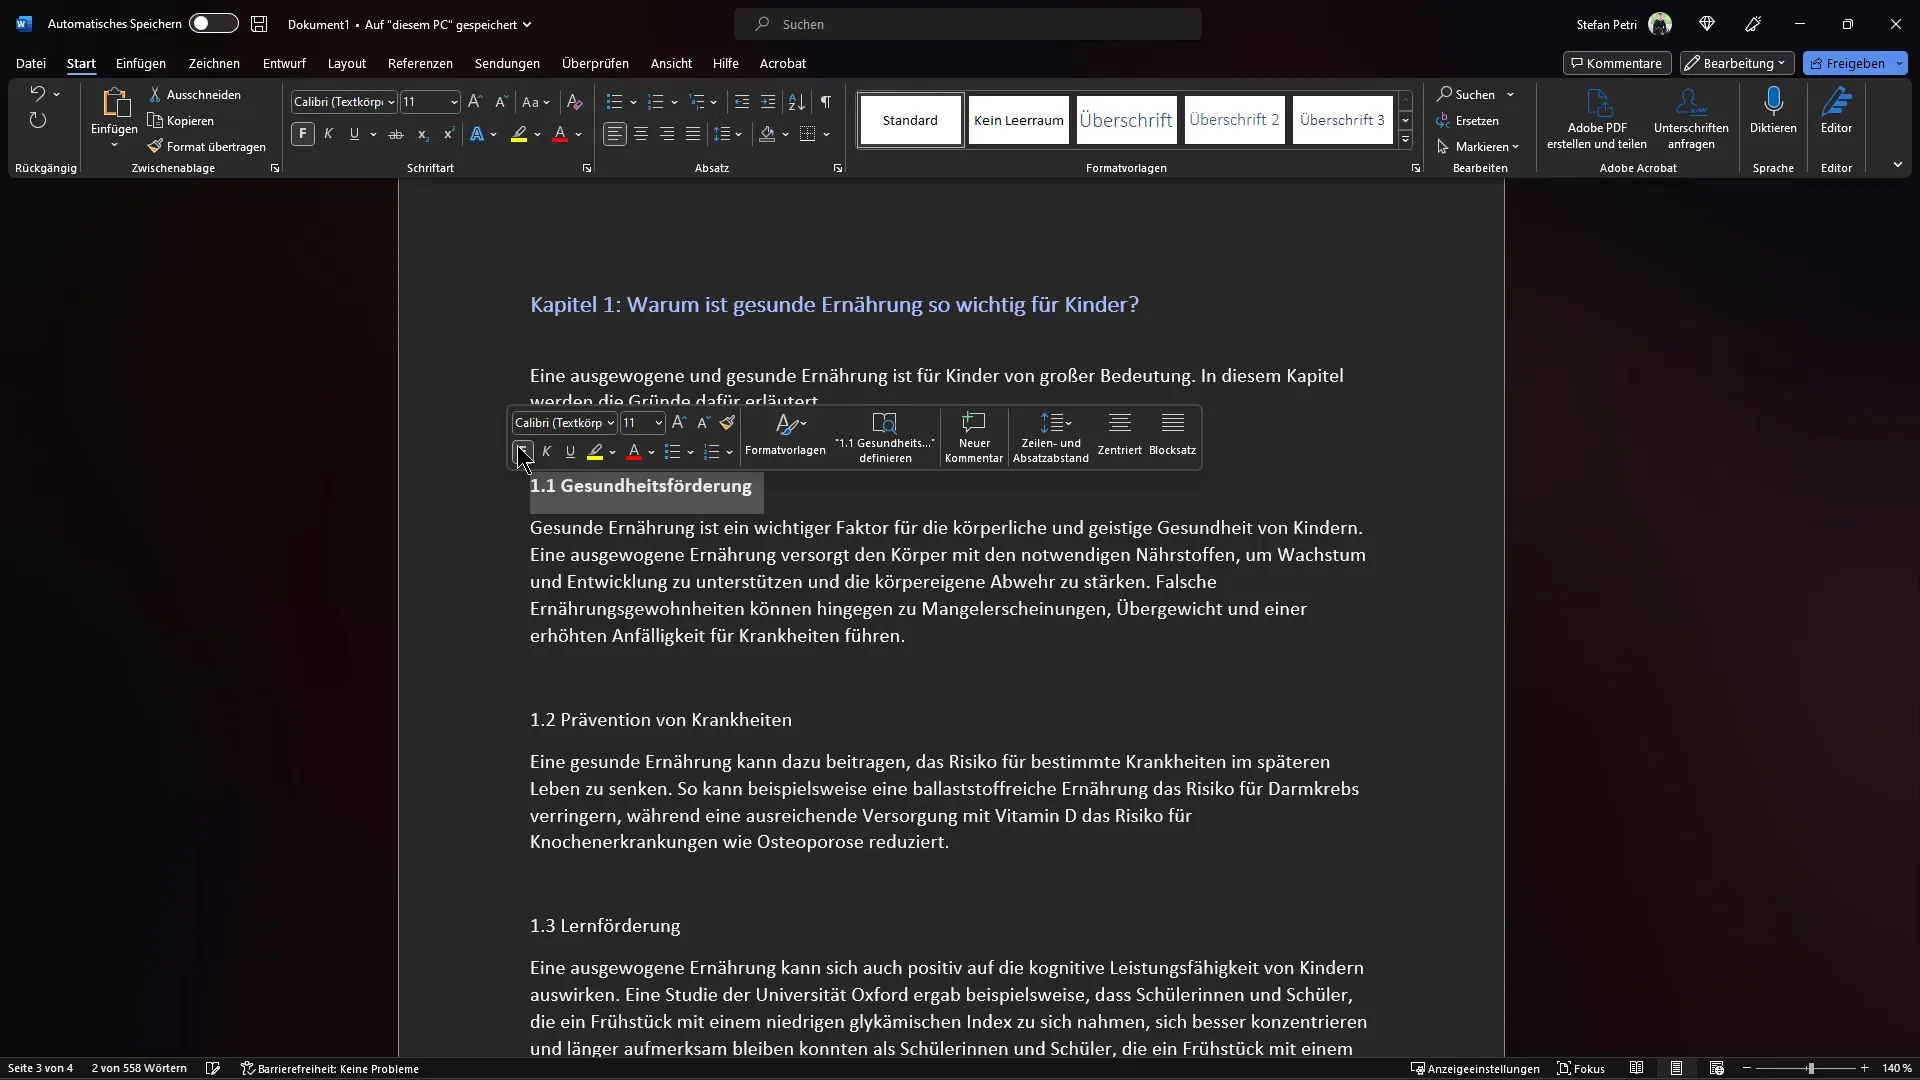Apply the Überschrift 2 style
The height and width of the screenshot is (1080, 1920).
point(1234,120)
